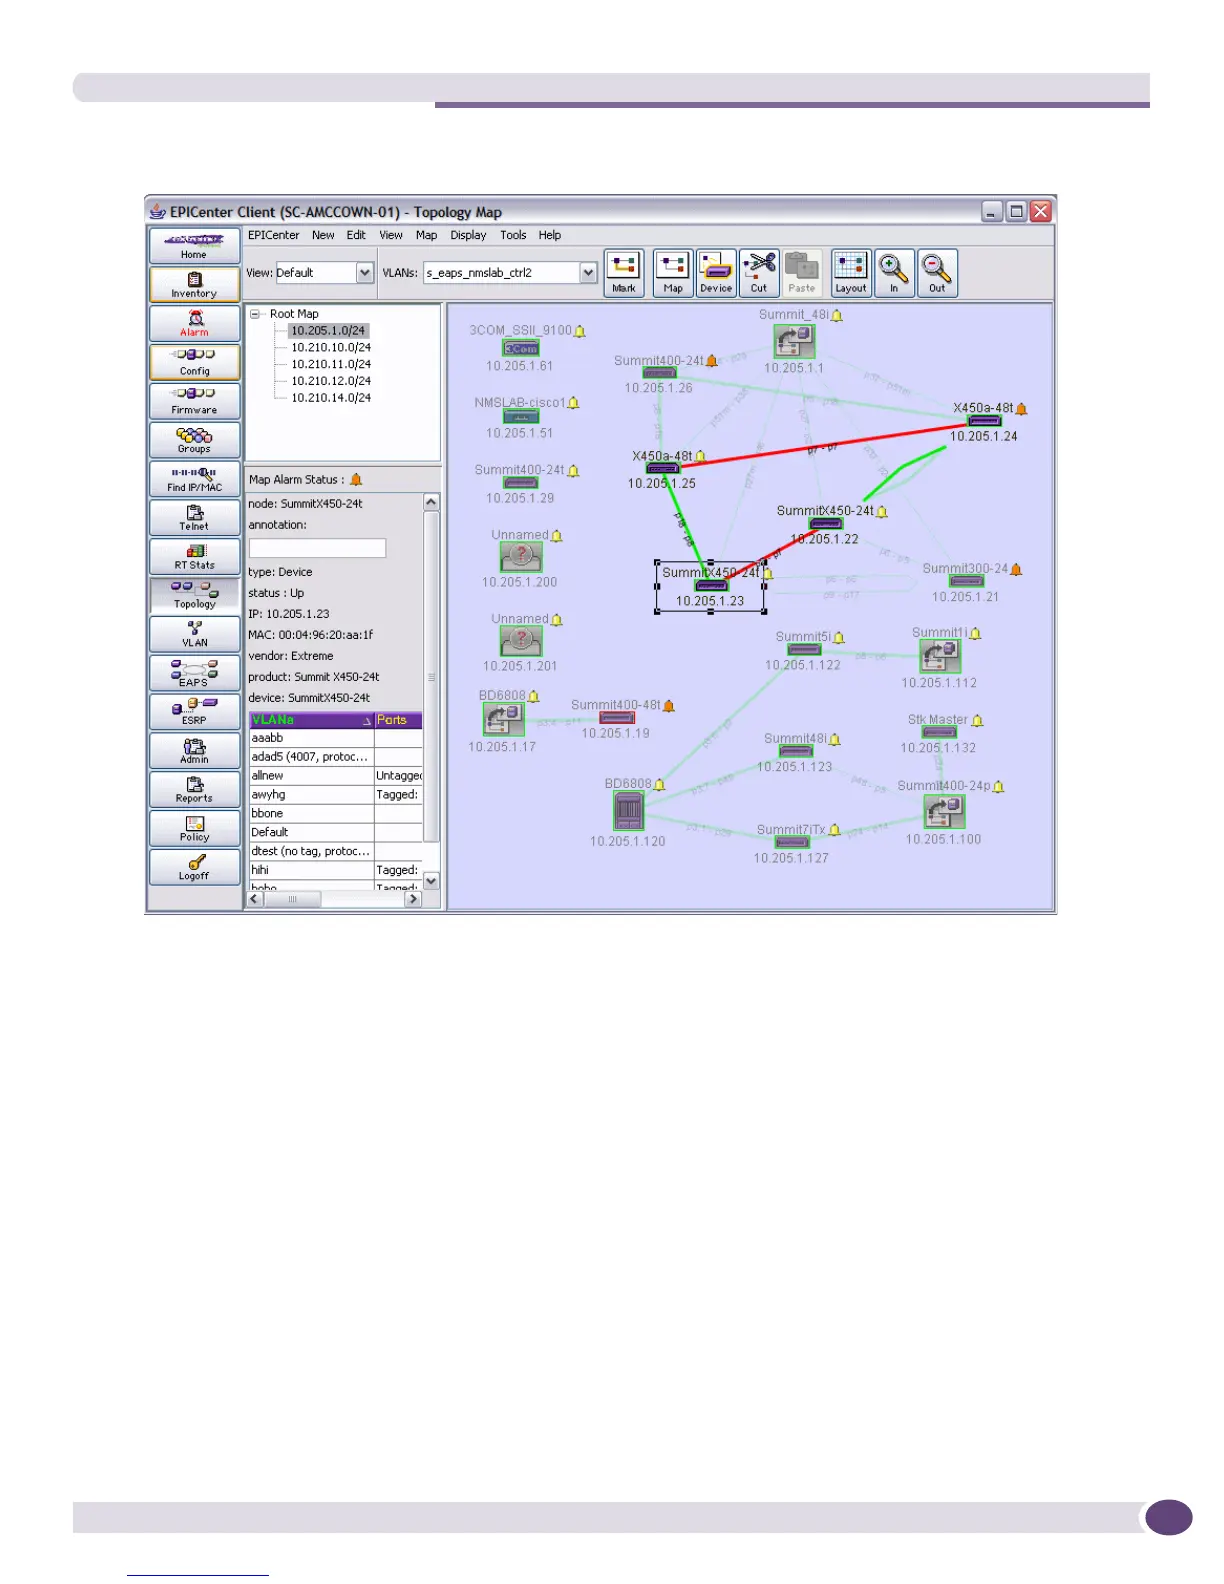Open the Inventory module

point(194,284)
